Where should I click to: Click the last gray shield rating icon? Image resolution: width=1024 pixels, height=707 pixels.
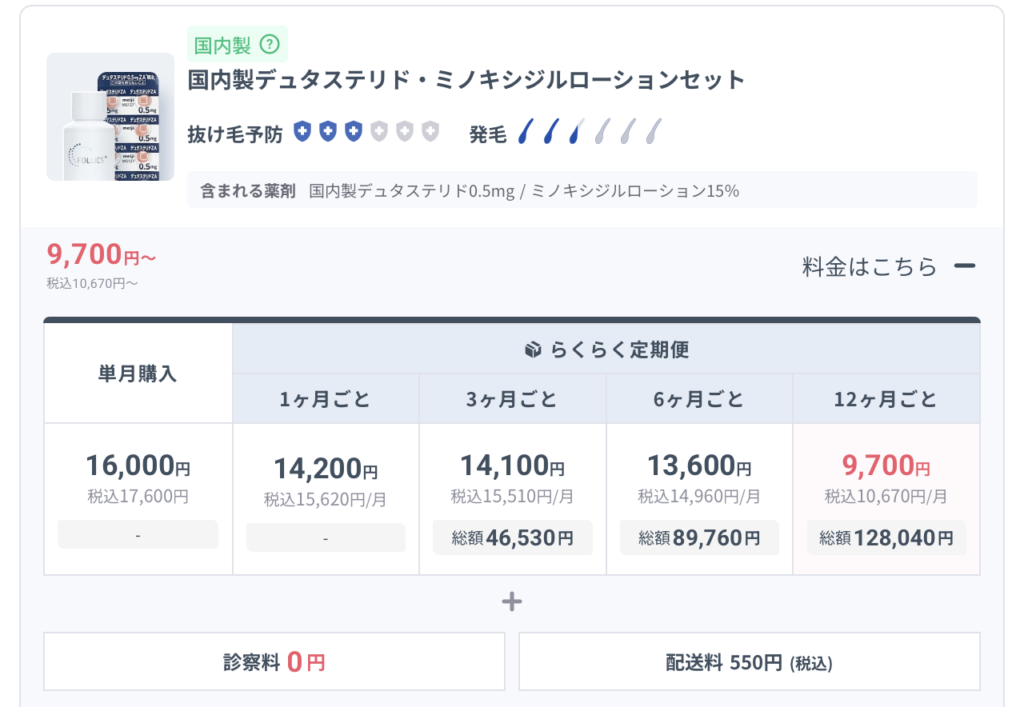pos(430,132)
